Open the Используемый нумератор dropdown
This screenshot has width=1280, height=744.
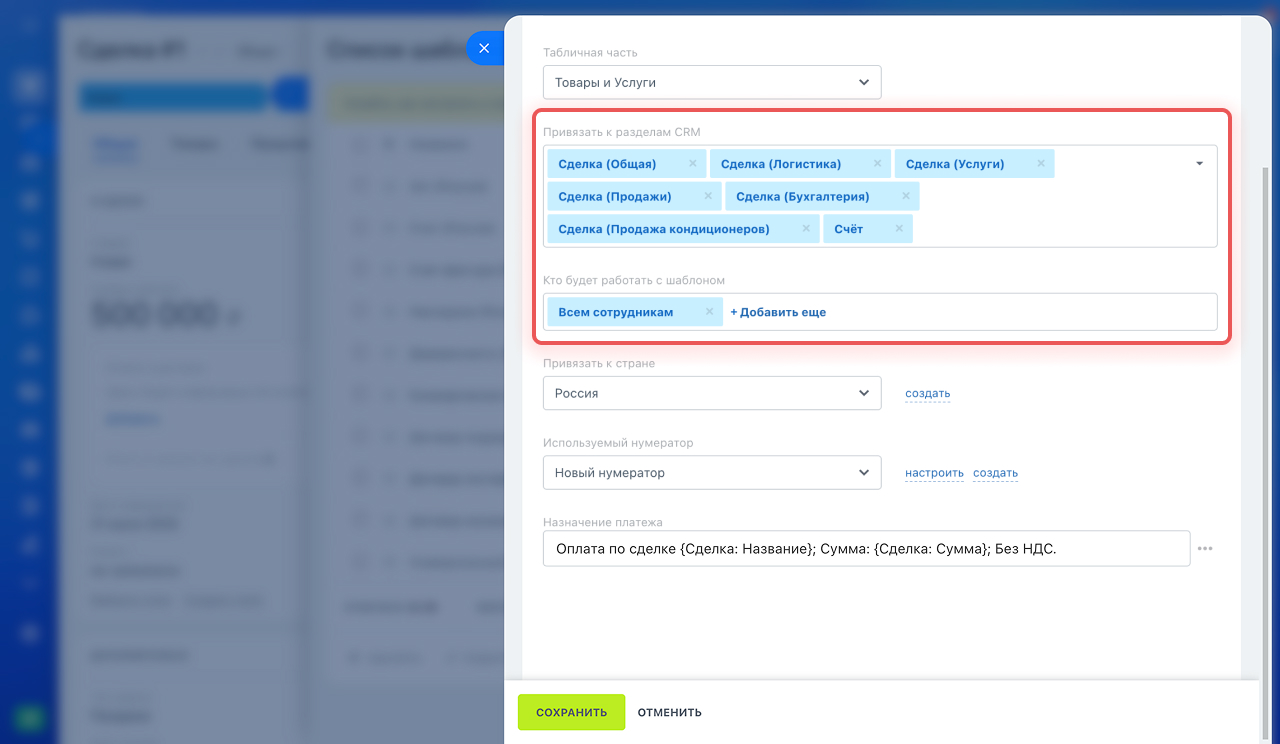click(x=711, y=473)
